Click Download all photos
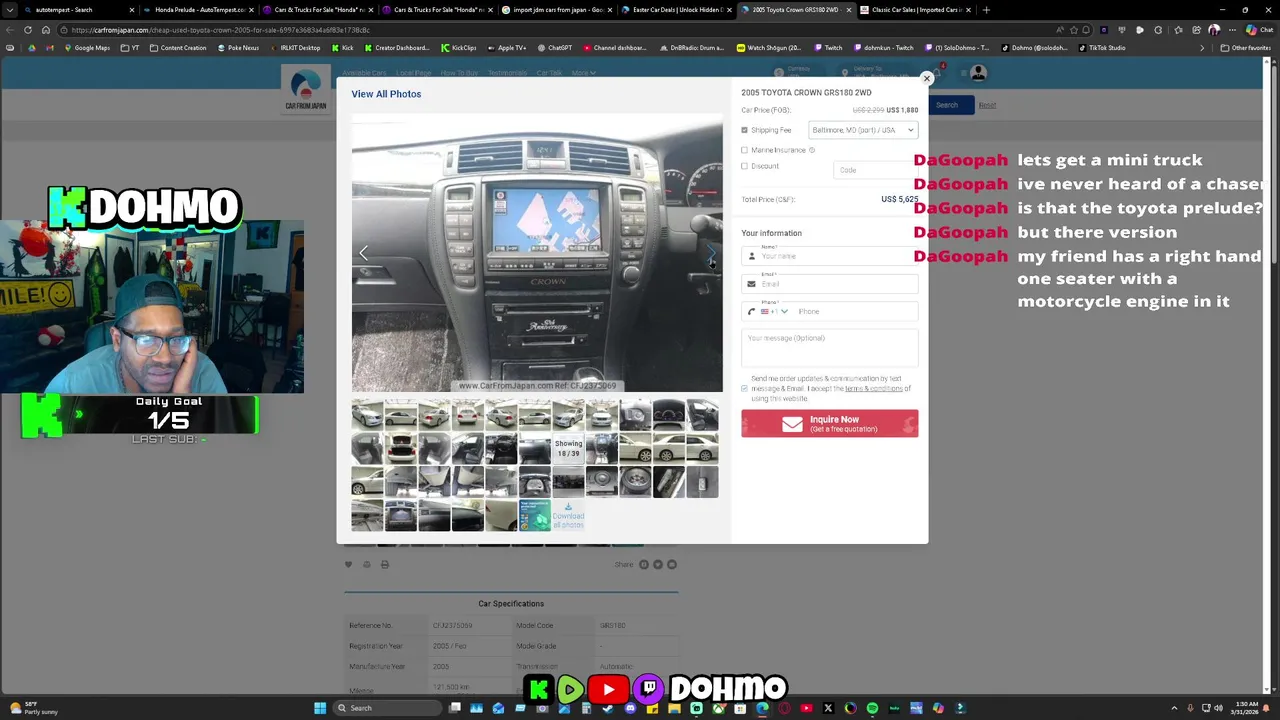1280x720 pixels. point(568,516)
